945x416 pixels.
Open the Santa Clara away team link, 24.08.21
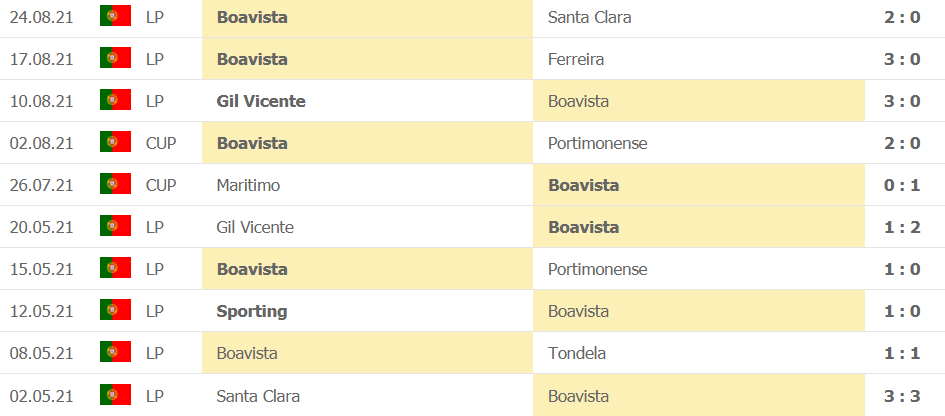pos(590,17)
